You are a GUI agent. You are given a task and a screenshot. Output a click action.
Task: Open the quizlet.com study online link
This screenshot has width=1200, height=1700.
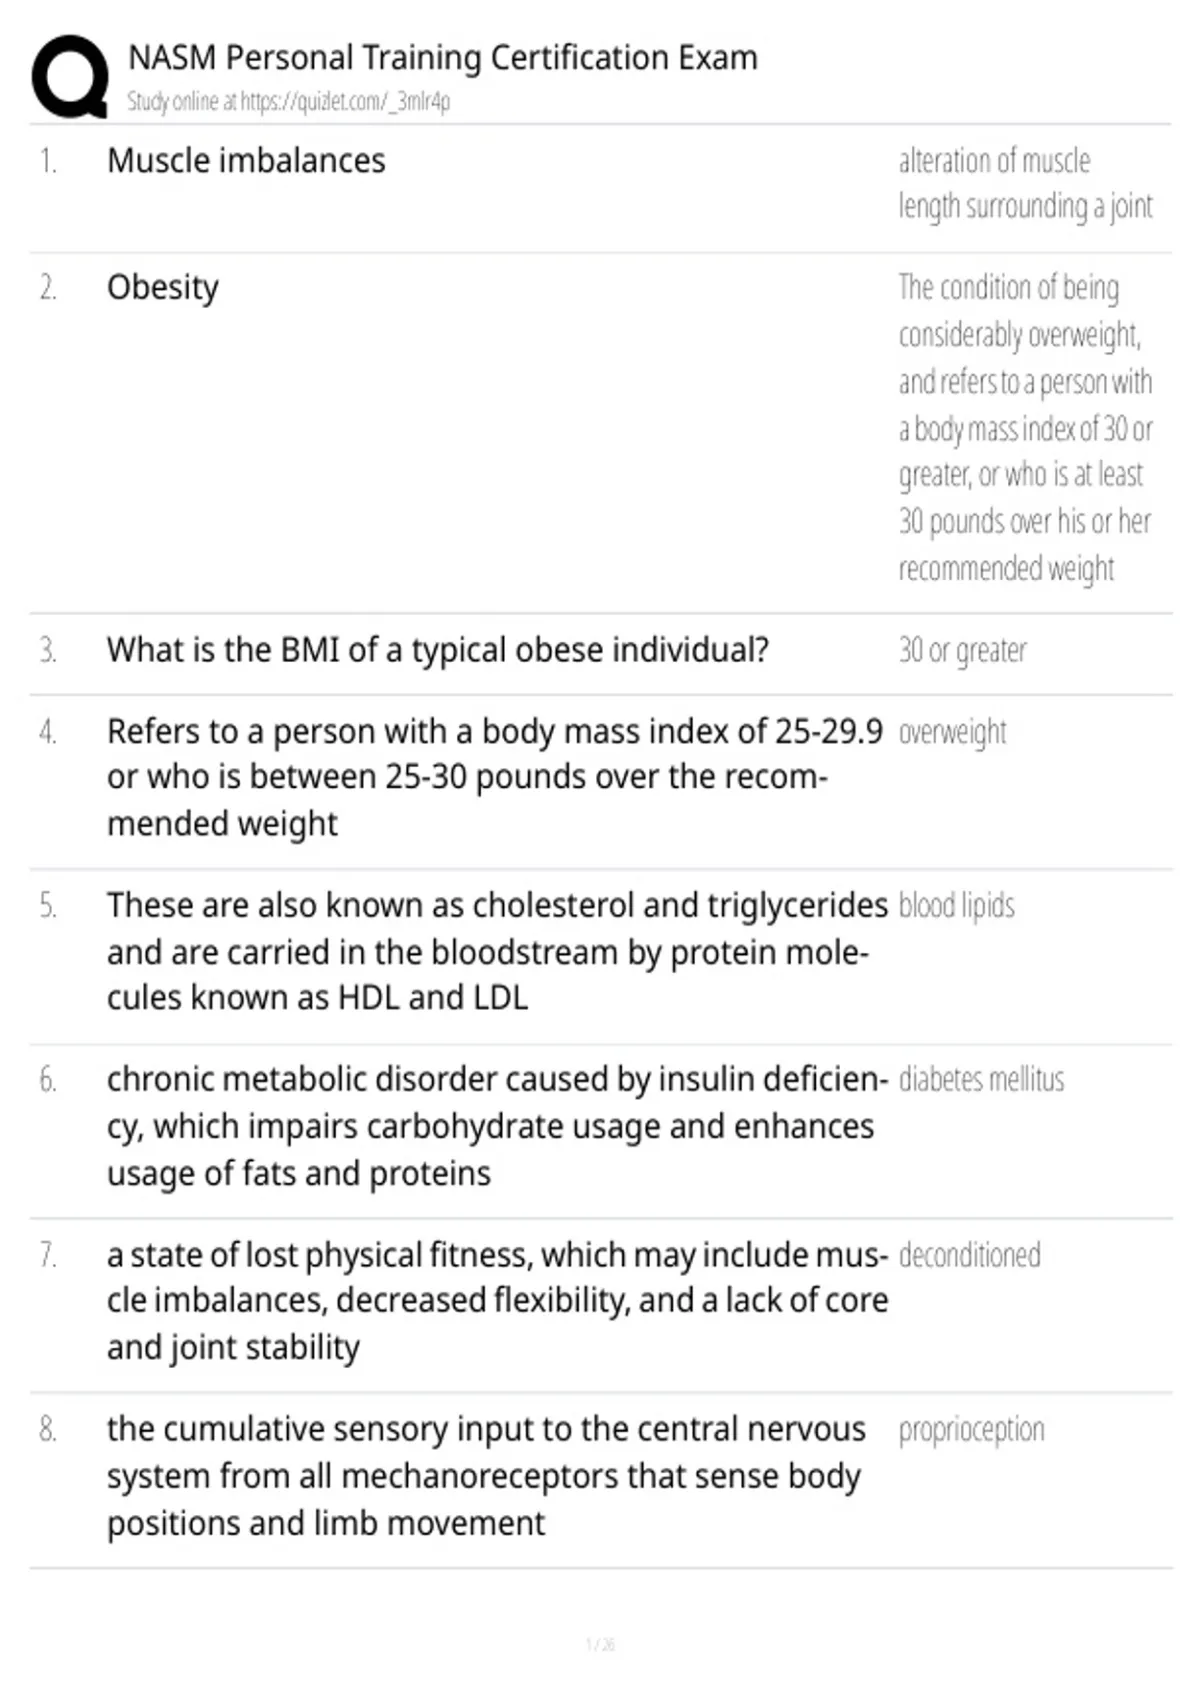click(x=288, y=101)
